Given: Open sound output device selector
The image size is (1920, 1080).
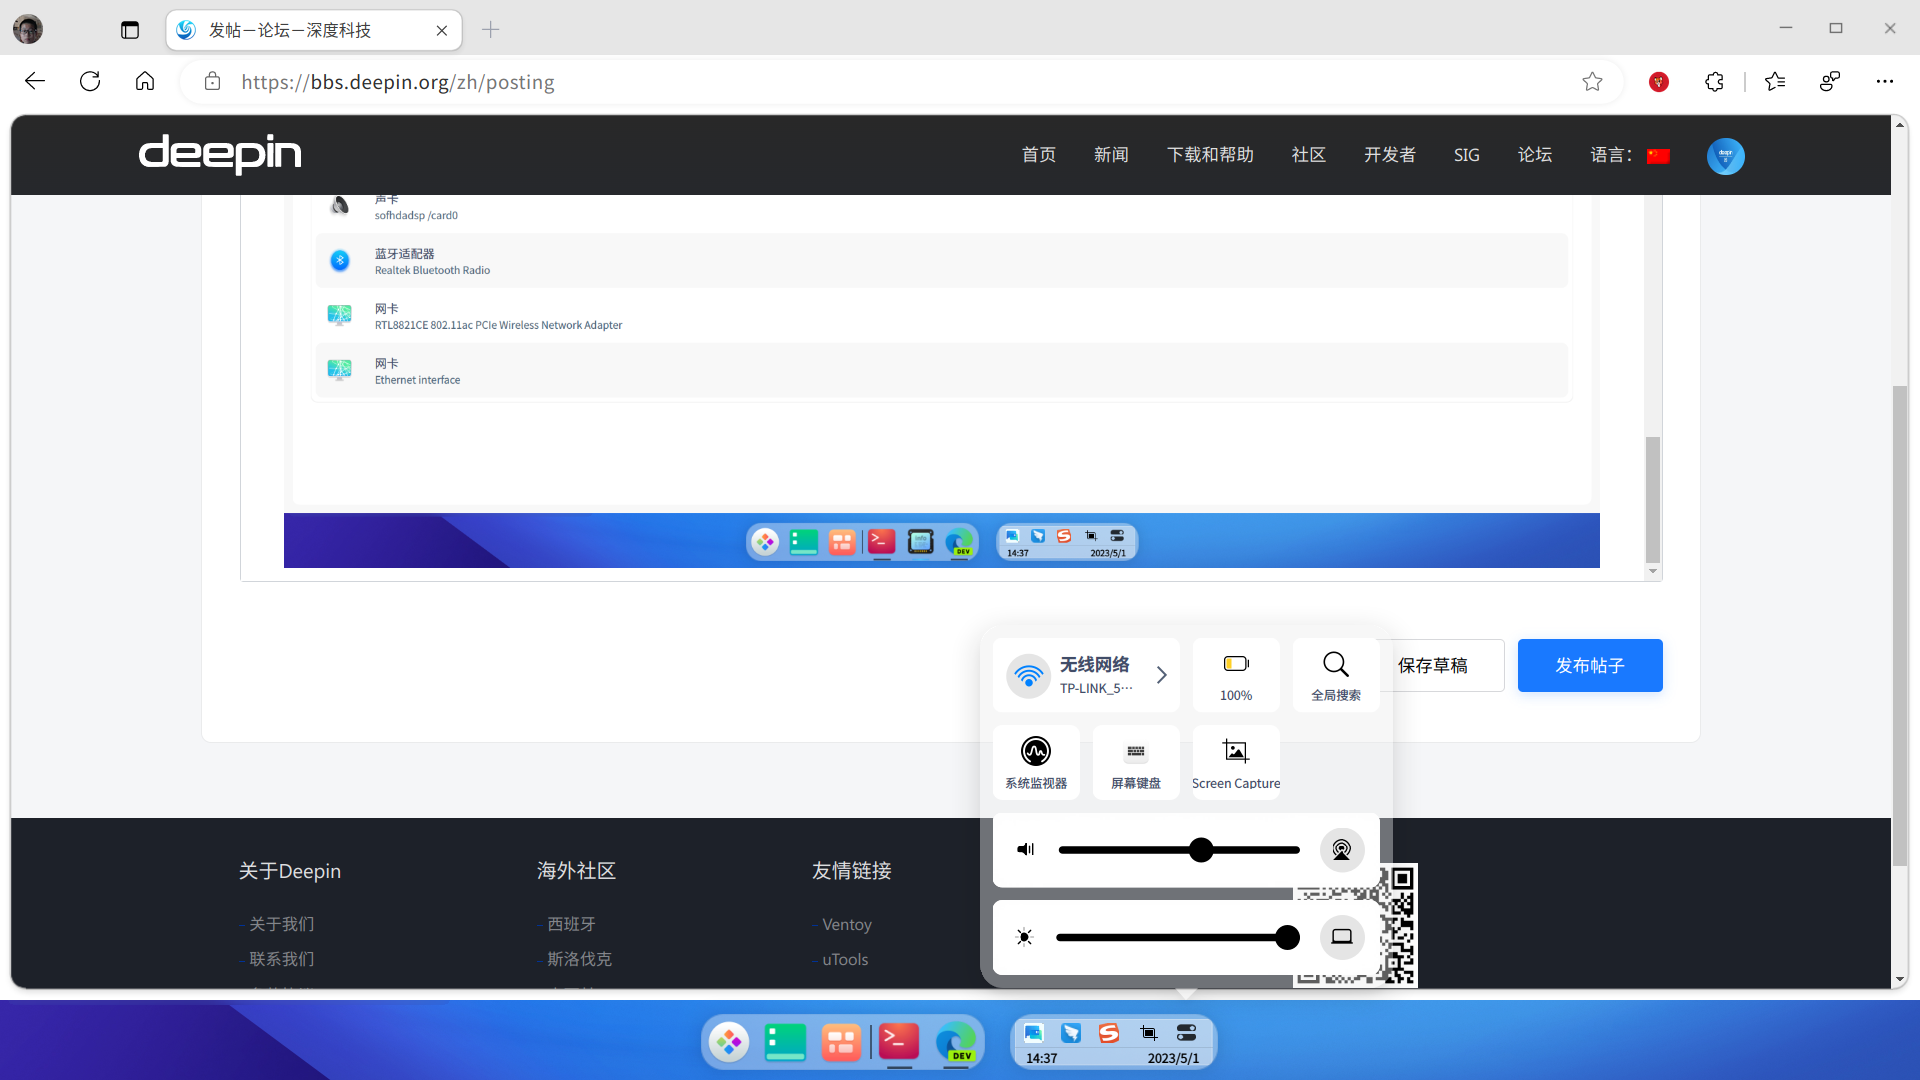Looking at the screenshot, I should (1342, 850).
